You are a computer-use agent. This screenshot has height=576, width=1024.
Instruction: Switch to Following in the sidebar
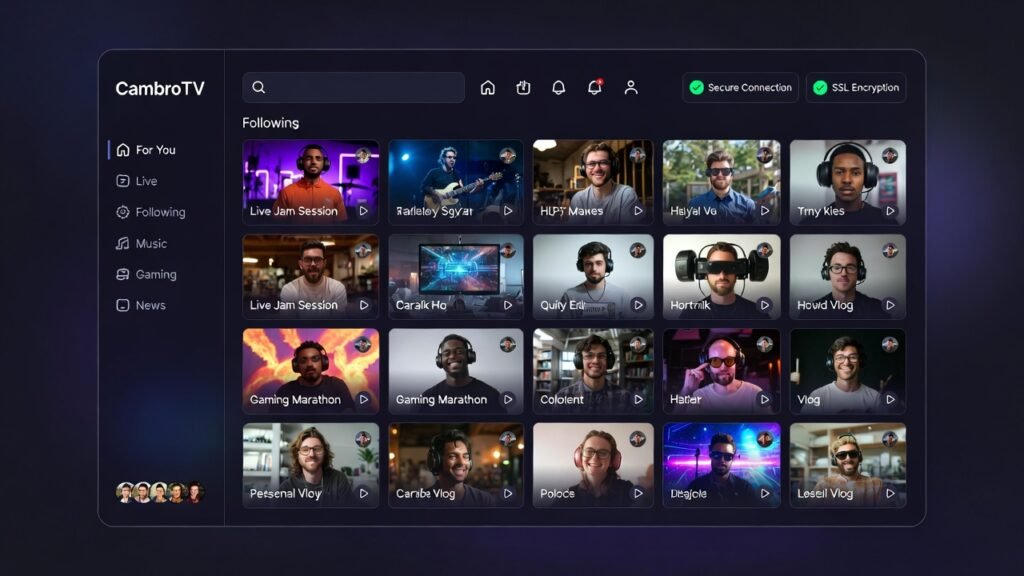pyautogui.click(x=160, y=212)
